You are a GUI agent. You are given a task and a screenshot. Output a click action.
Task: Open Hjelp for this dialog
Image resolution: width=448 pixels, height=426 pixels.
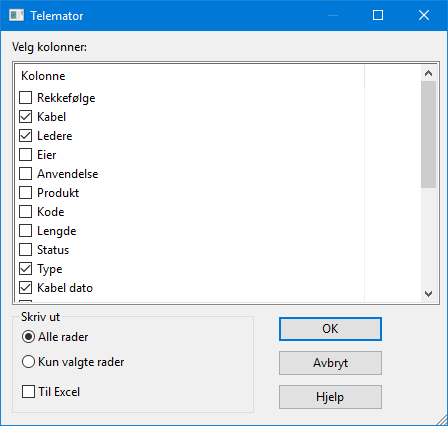[x=330, y=397]
